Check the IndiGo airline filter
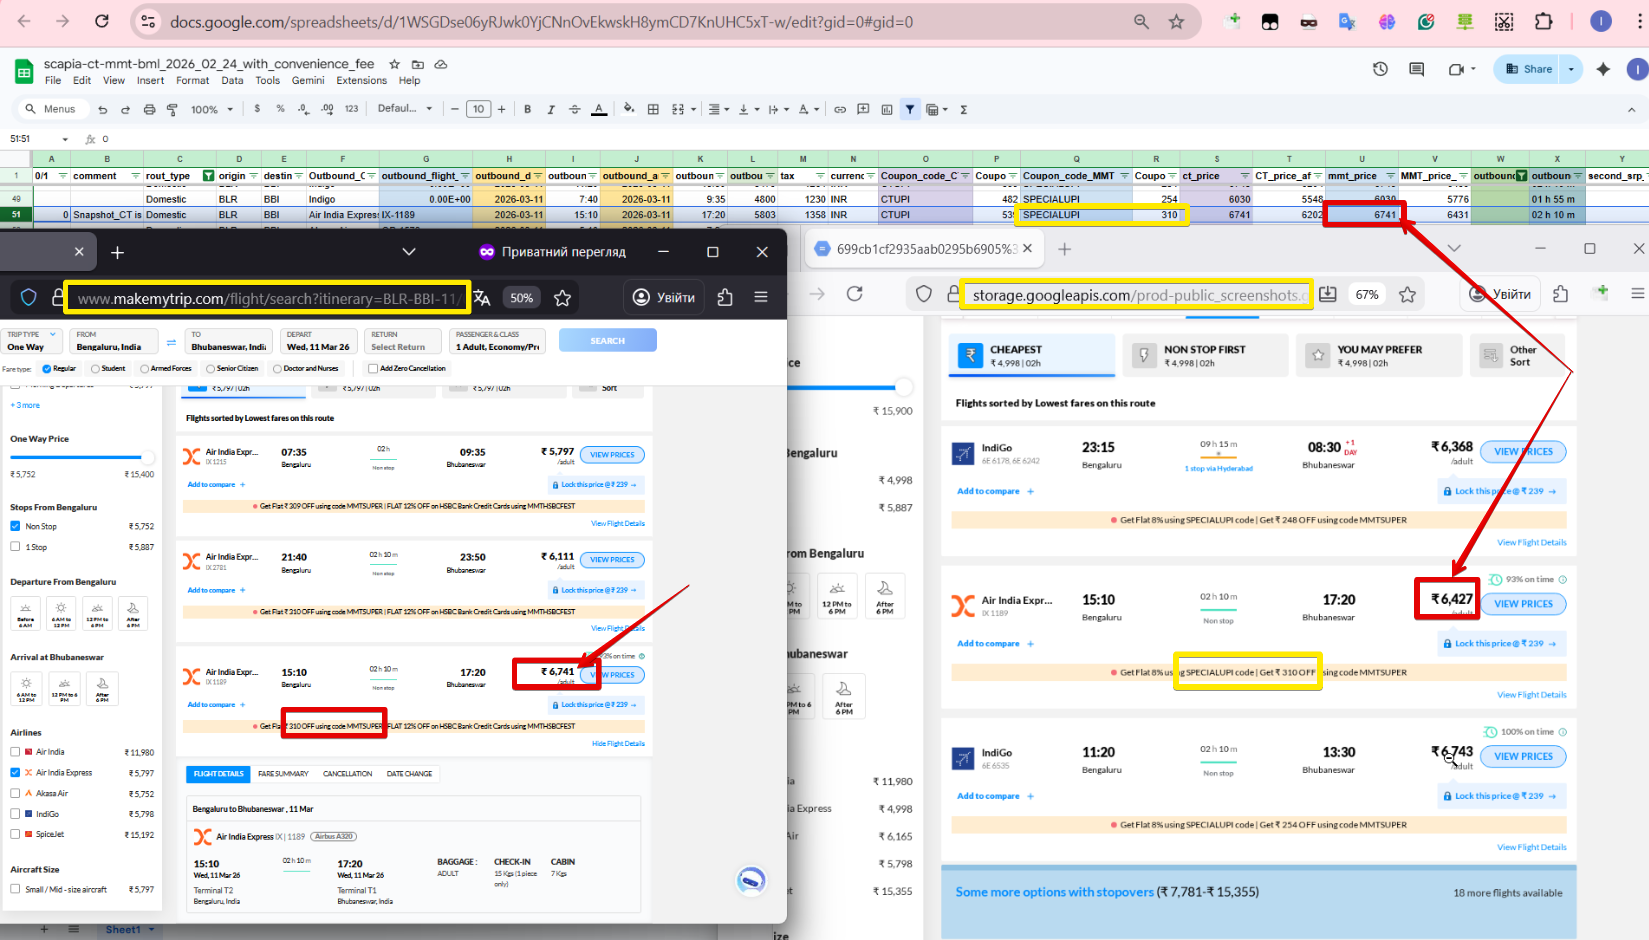This screenshot has height=940, width=1649. tap(15, 814)
